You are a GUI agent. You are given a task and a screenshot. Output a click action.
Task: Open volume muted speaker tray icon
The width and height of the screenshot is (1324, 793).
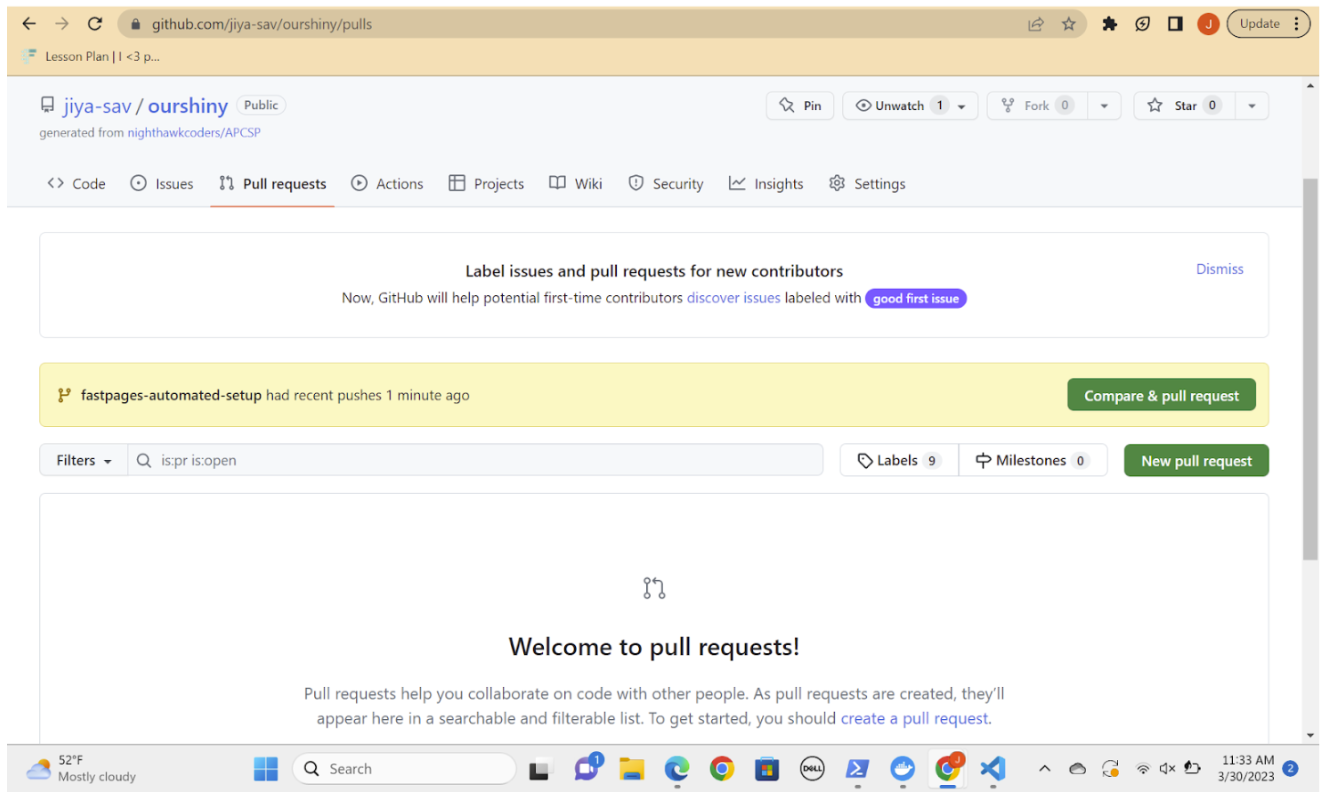[x=1167, y=769]
